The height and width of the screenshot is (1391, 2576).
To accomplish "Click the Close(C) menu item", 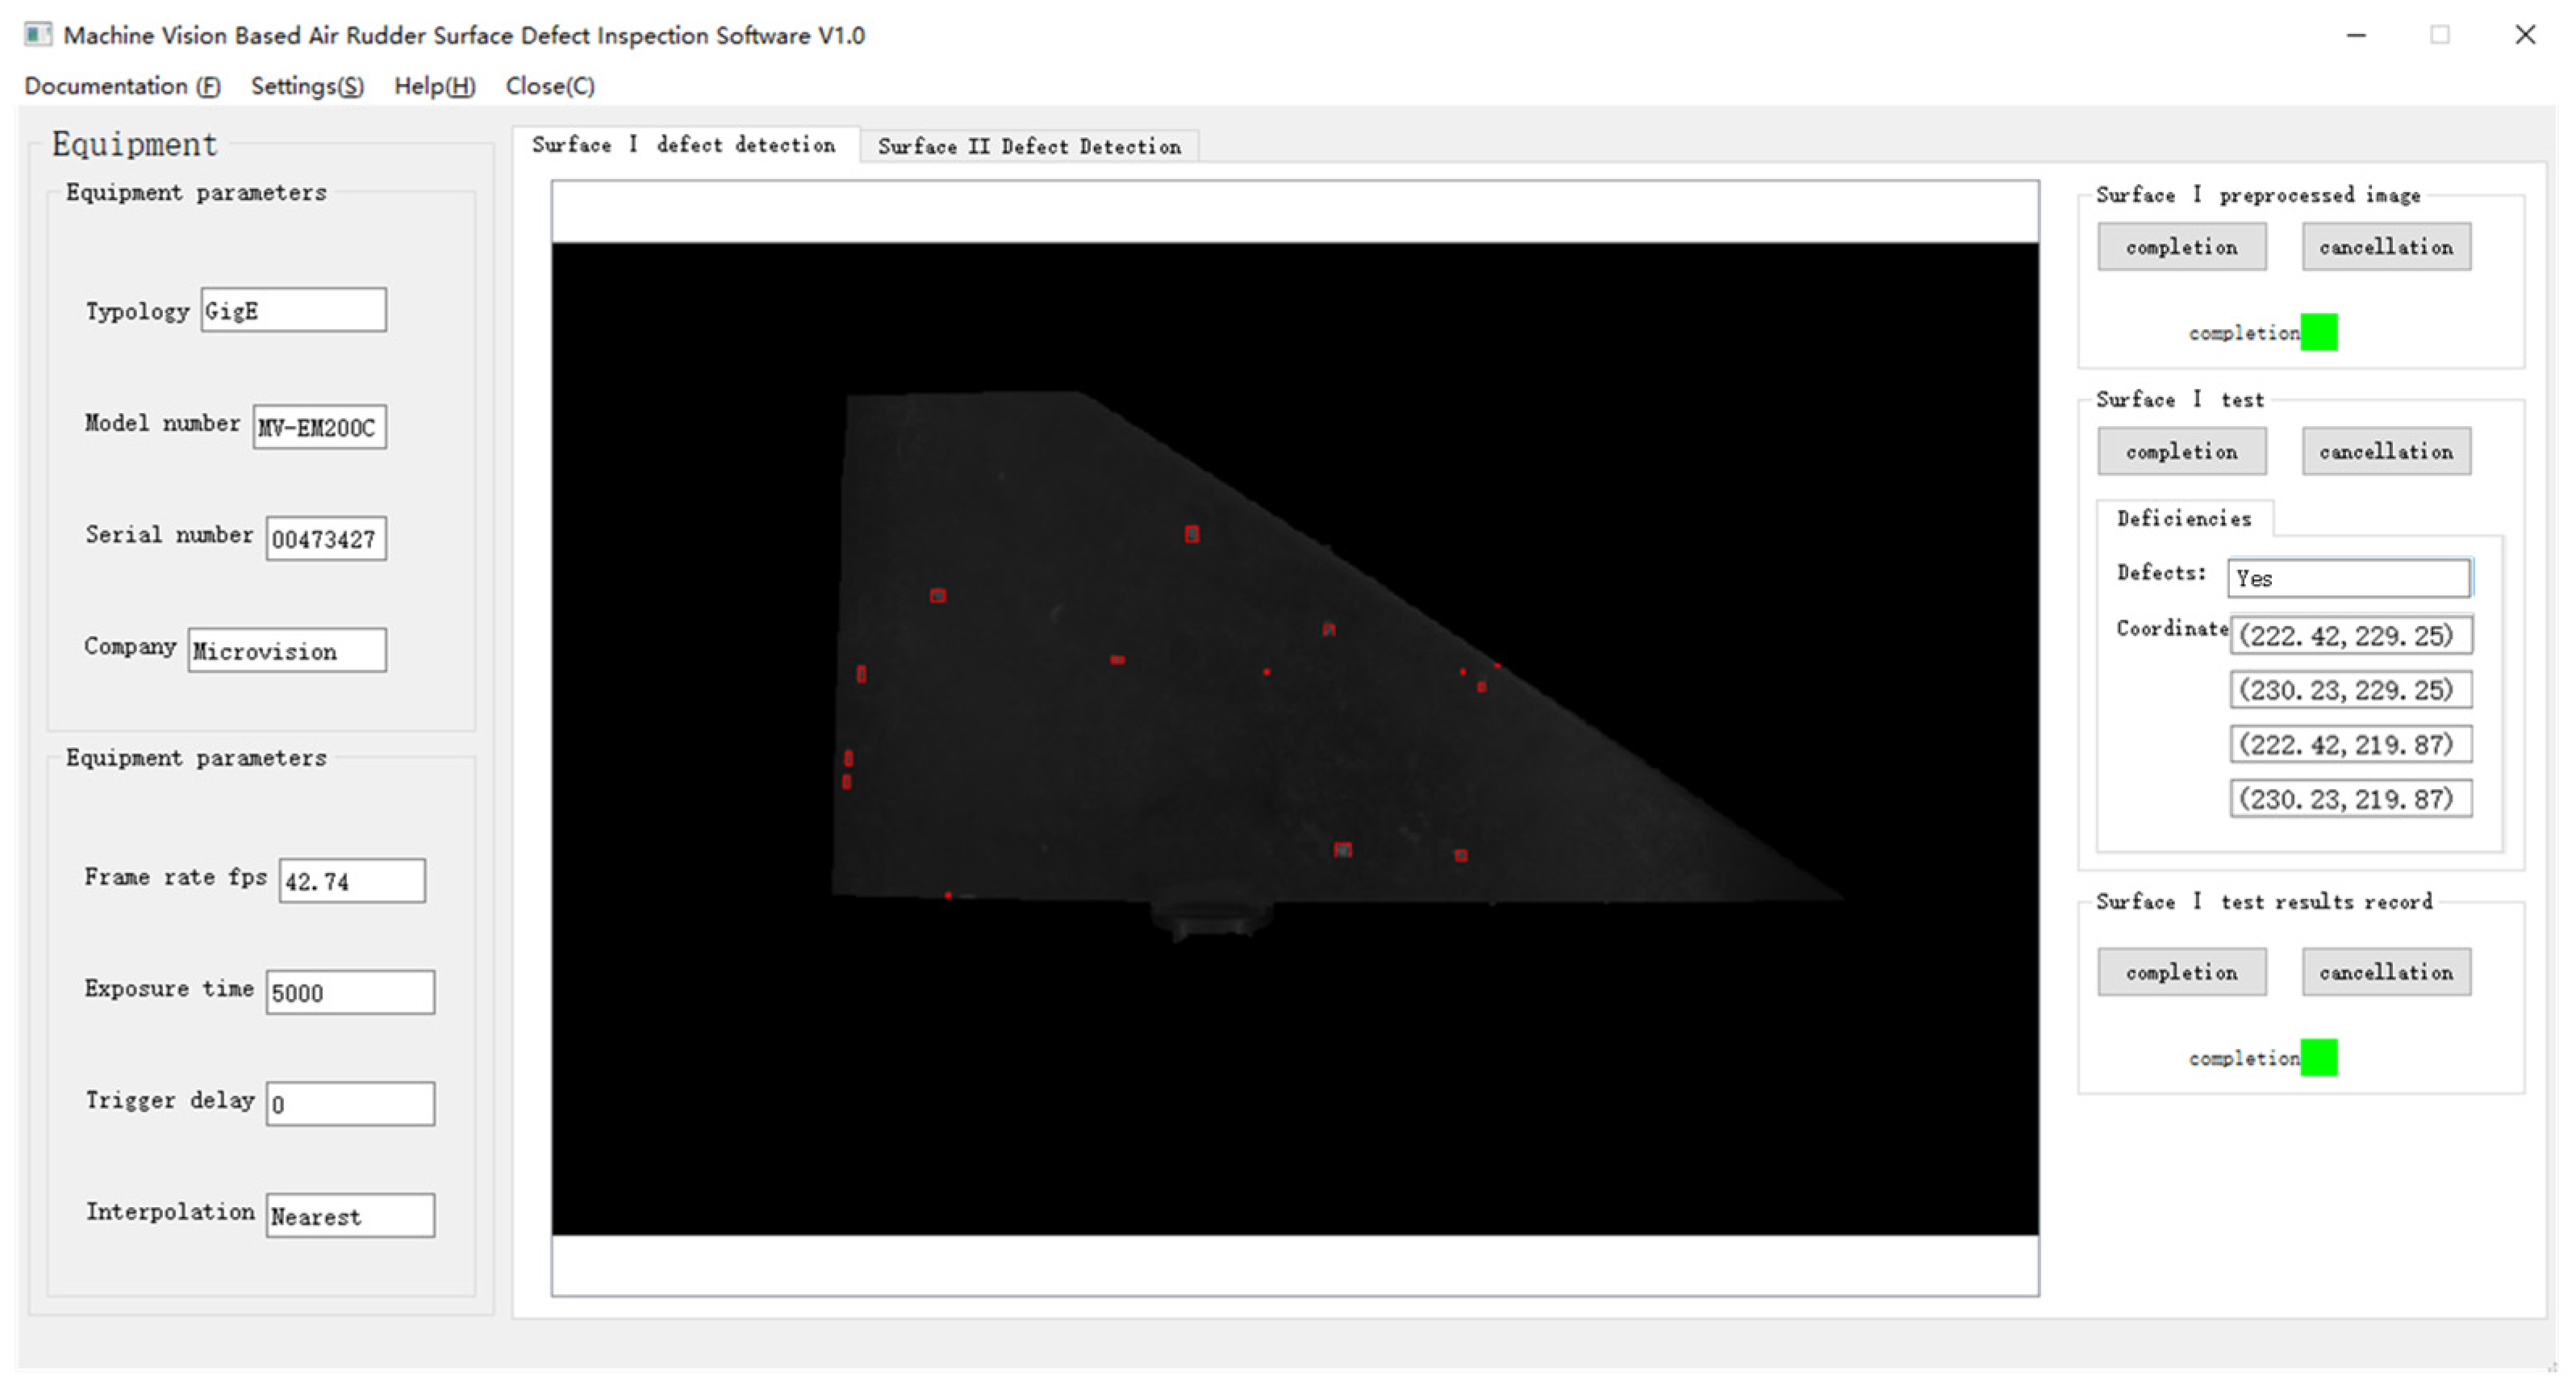I will [550, 86].
